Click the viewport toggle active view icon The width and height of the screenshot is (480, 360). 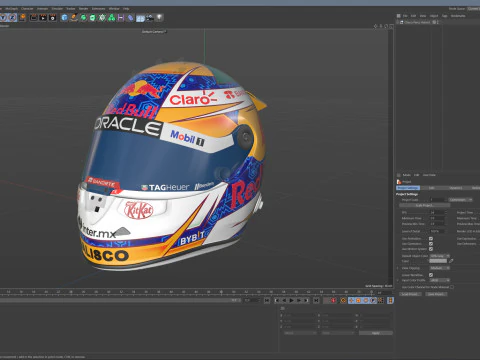pos(391,26)
